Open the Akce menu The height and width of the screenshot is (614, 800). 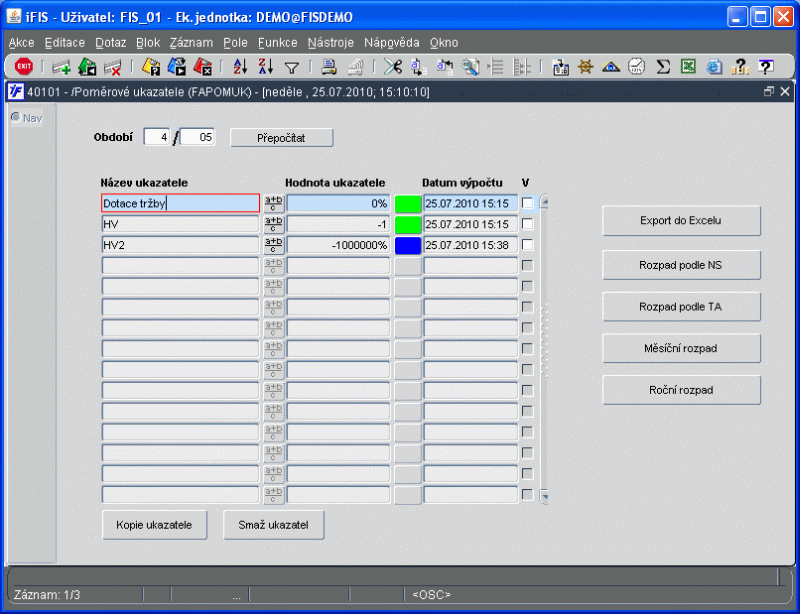coord(21,43)
